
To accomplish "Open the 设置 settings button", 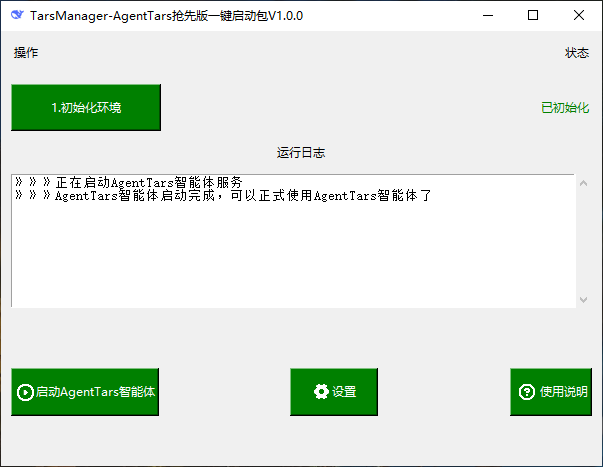I will (334, 392).
